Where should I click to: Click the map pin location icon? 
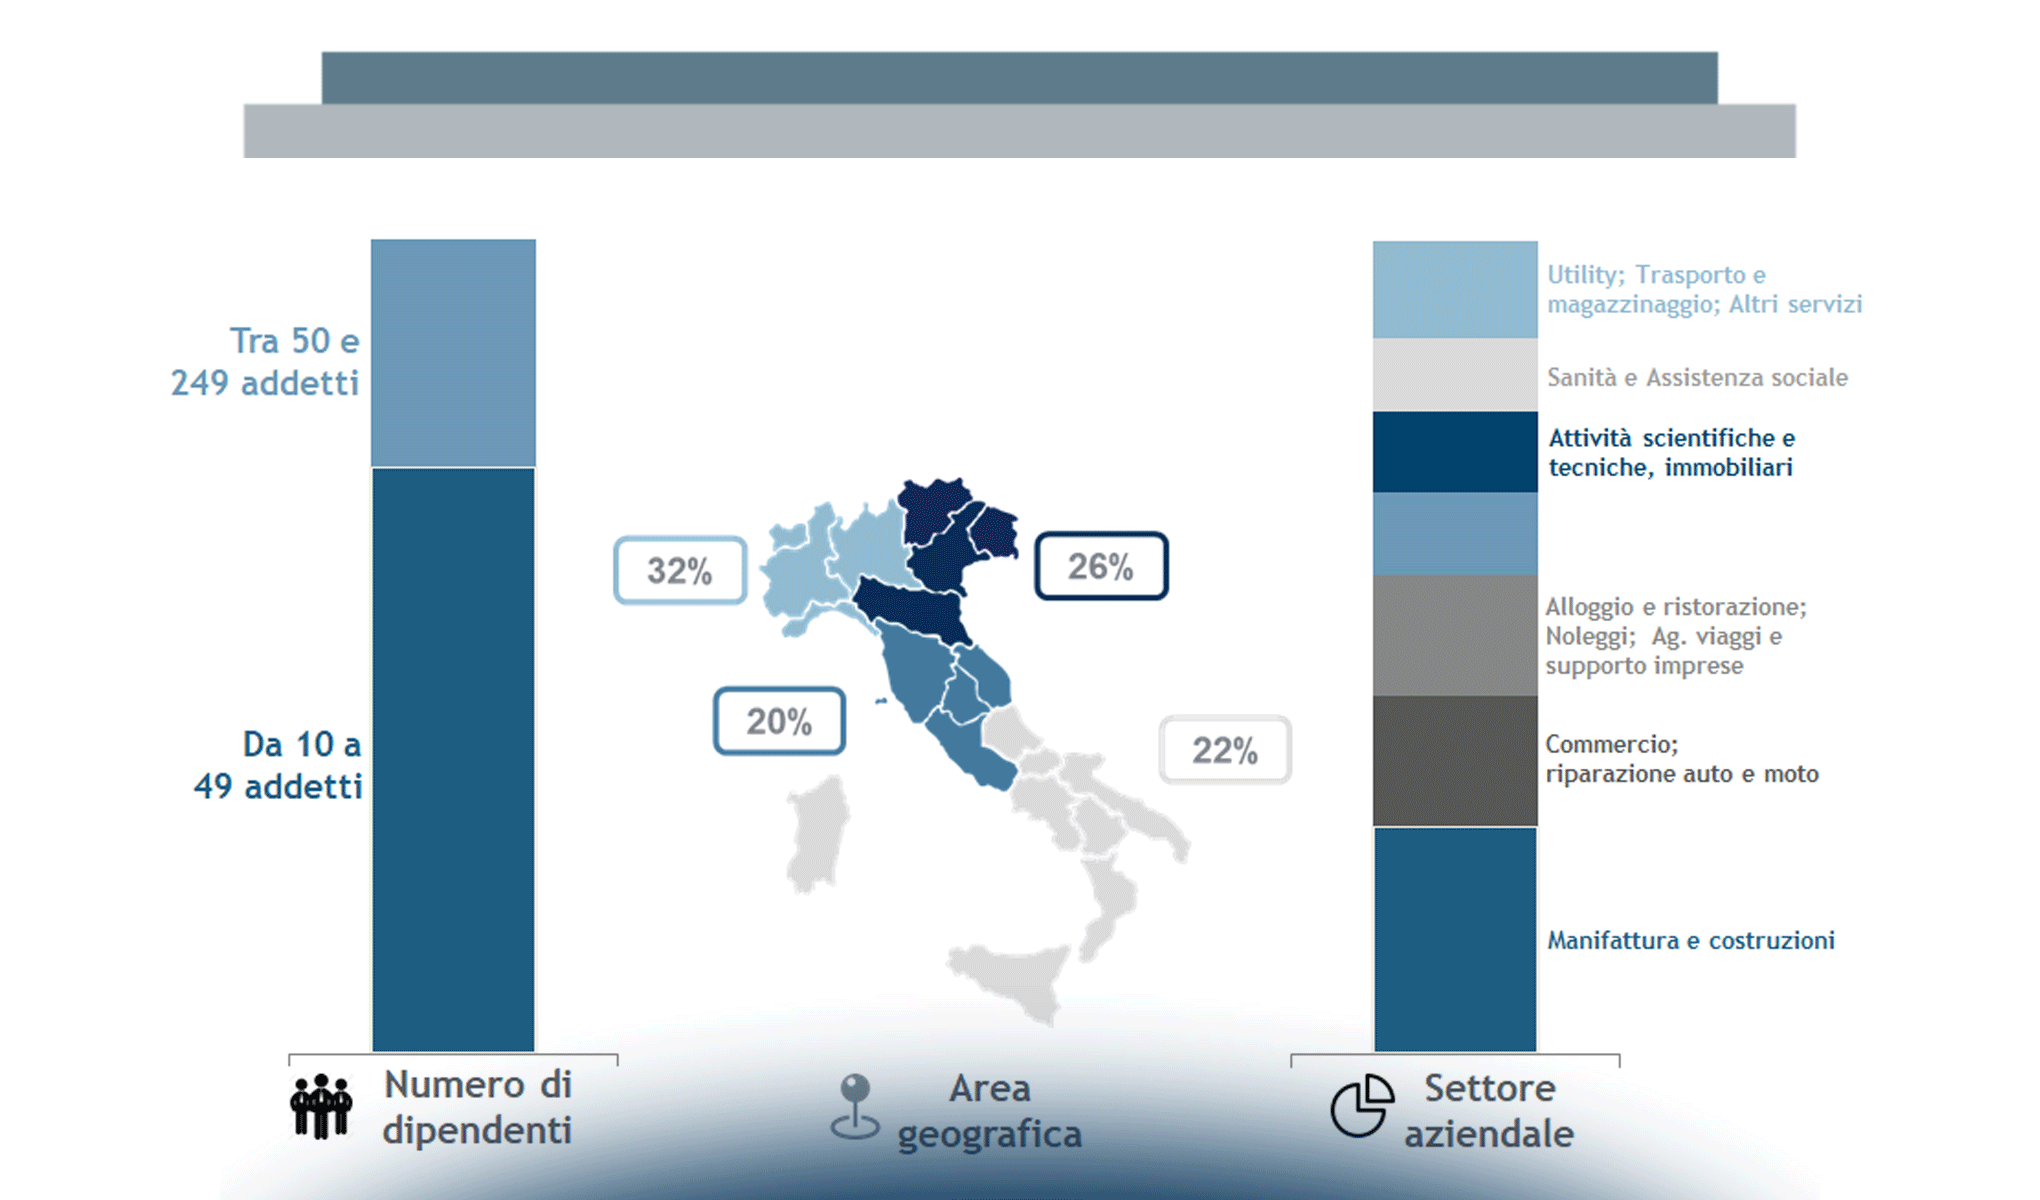coord(855,1107)
